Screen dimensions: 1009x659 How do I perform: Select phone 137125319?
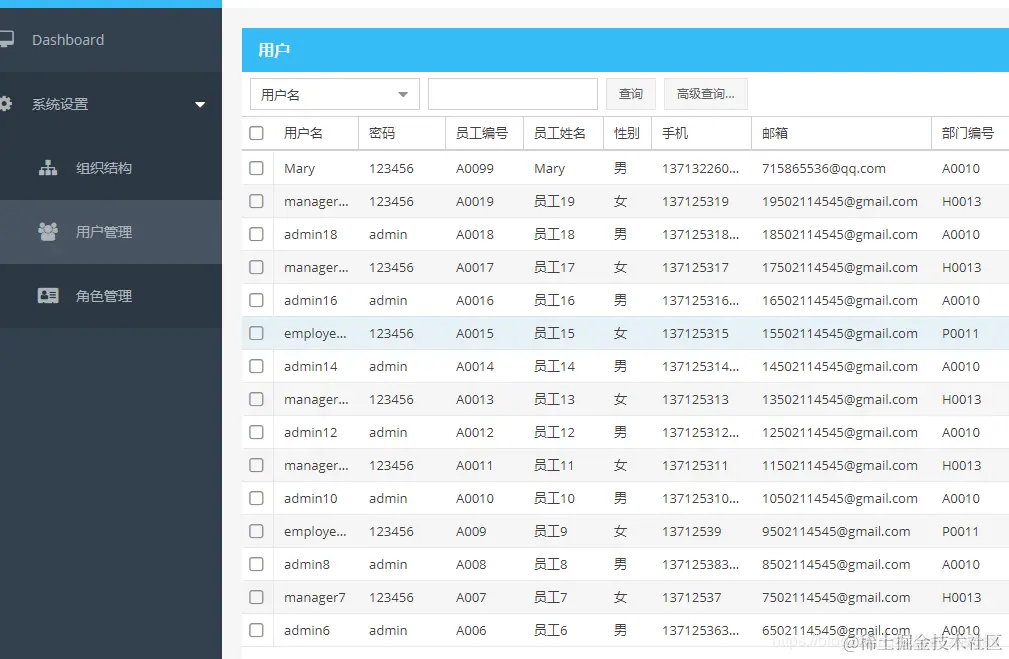[x=696, y=201]
